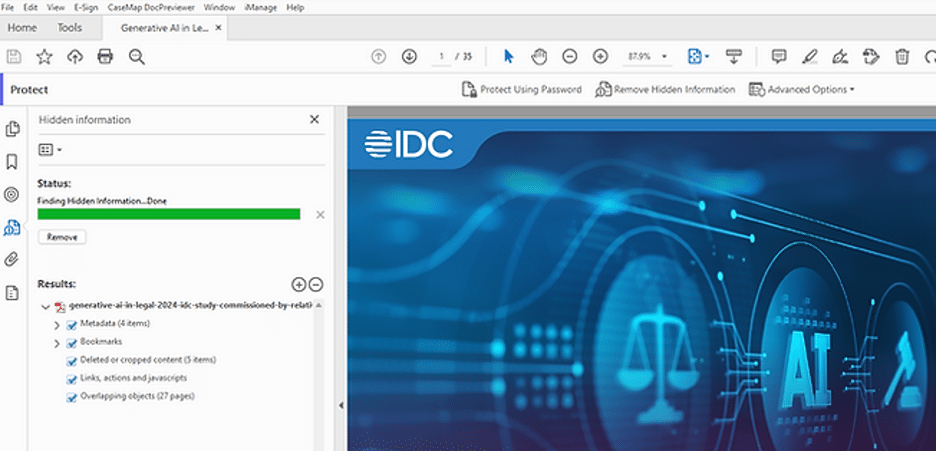Open the Advanced Options dropdown
Image resolution: width=936 pixels, height=452 pixels.
coord(802,89)
